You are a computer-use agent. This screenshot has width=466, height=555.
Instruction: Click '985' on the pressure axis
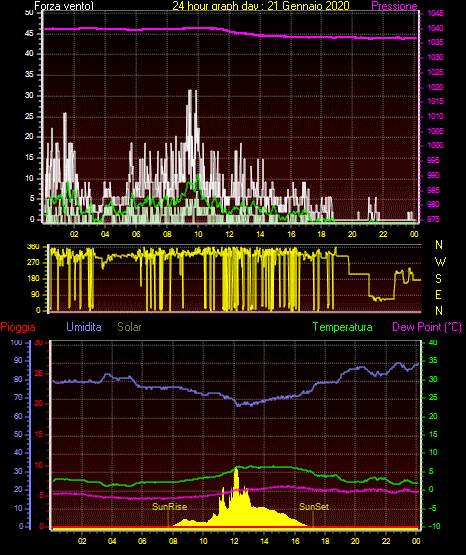point(433,190)
